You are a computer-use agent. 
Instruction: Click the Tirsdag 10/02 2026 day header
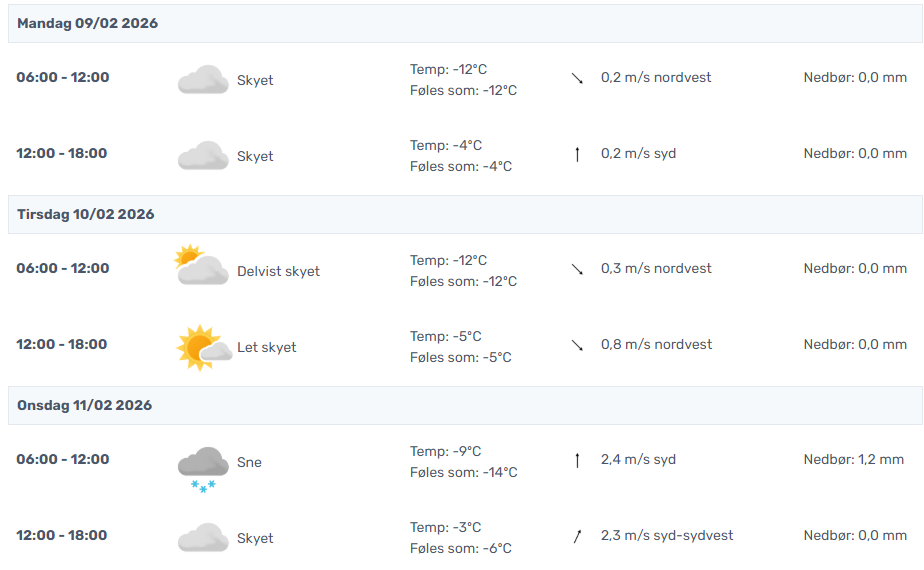[x=86, y=214]
